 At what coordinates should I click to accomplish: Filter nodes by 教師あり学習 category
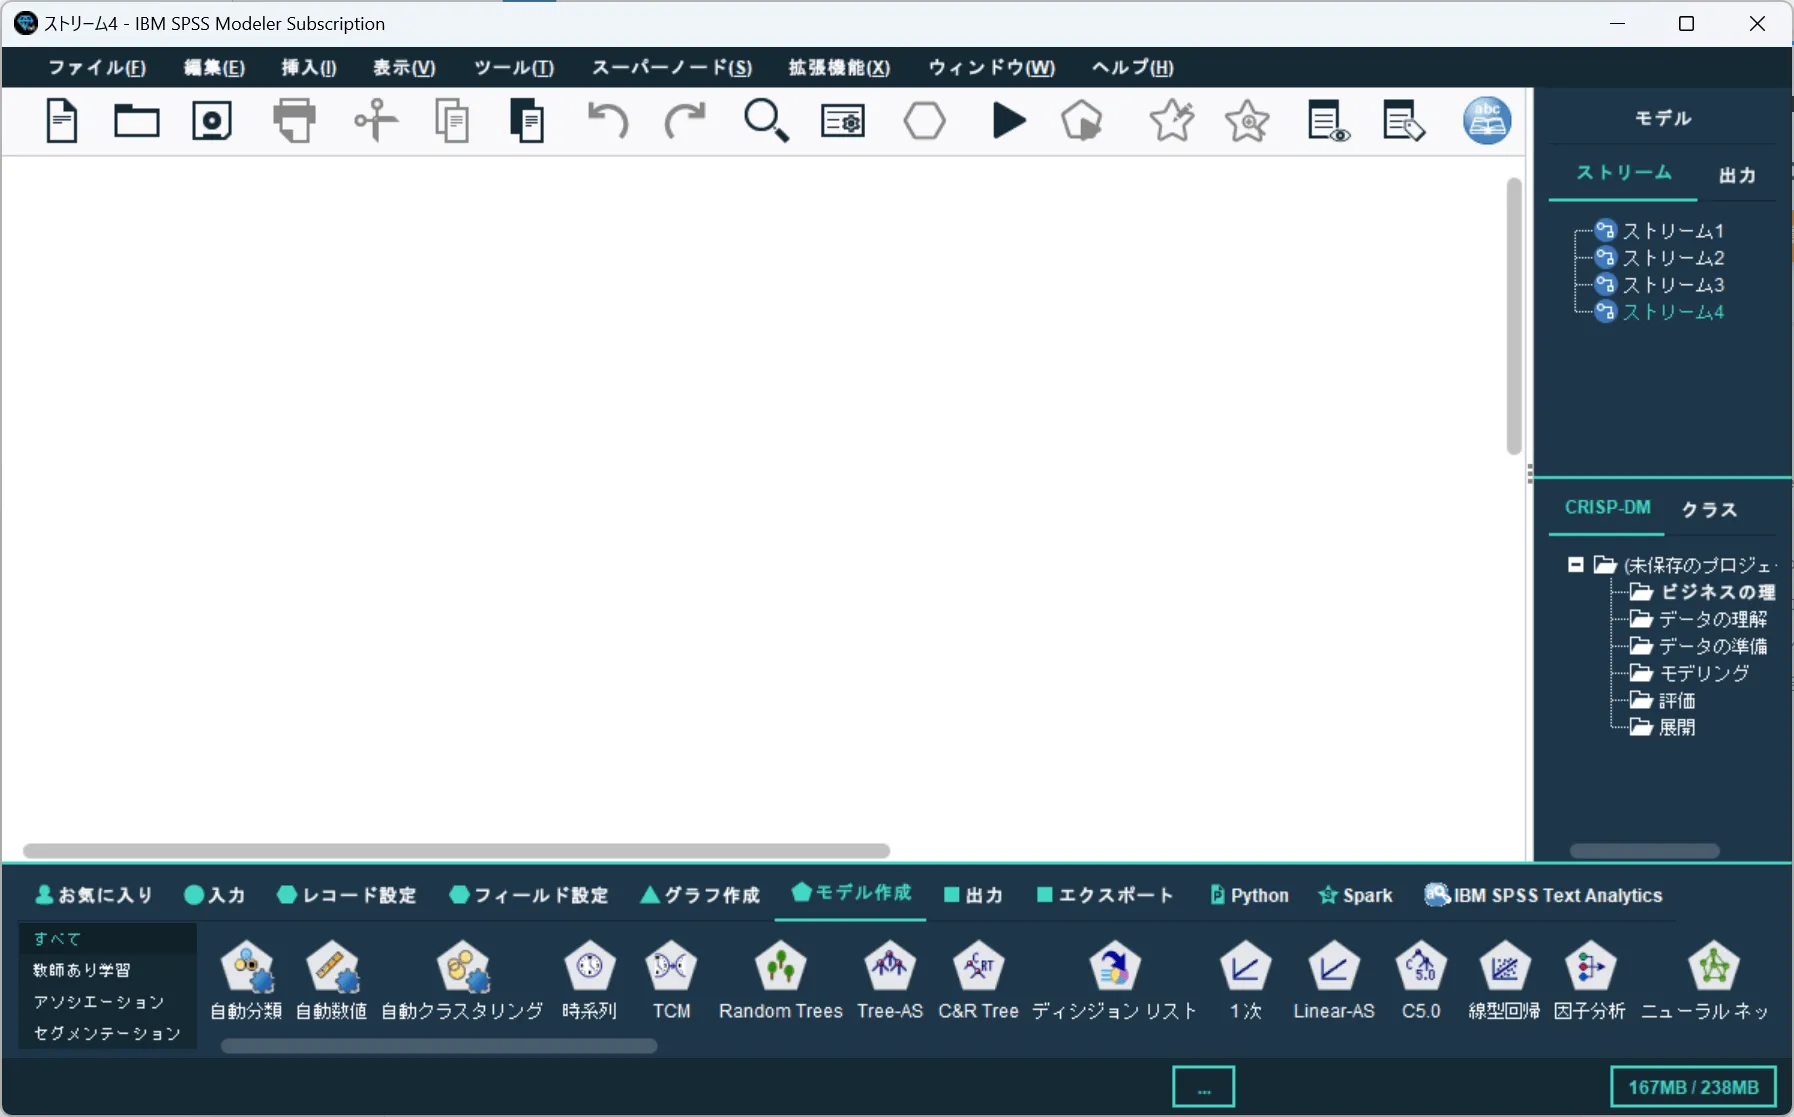coord(82,970)
